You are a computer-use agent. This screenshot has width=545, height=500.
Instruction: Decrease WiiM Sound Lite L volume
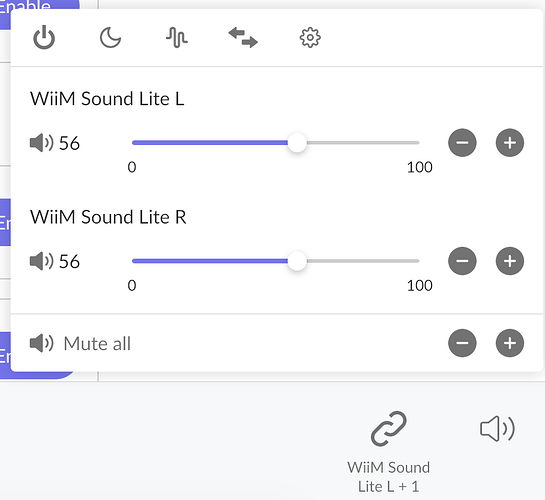462,143
